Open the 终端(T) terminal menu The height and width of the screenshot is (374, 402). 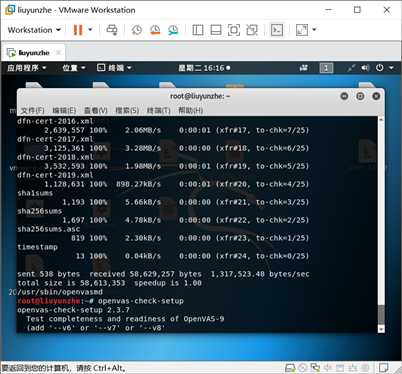pyautogui.click(x=159, y=110)
